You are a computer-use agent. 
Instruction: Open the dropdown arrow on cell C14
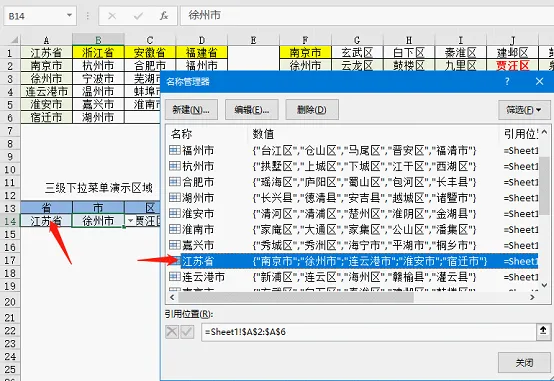click(130, 221)
